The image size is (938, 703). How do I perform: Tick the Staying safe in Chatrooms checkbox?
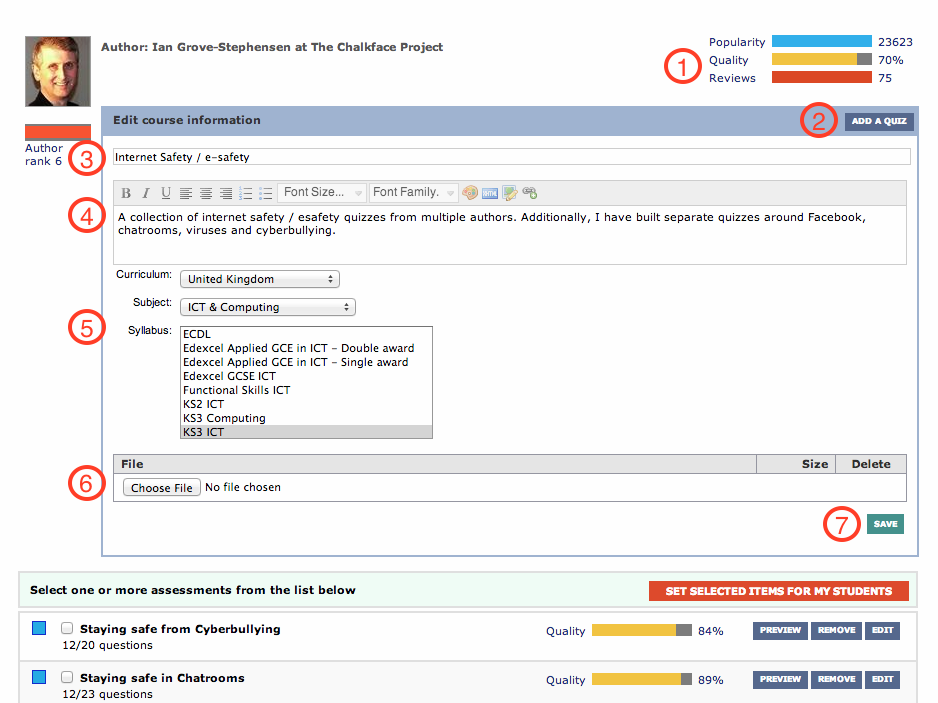(x=67, y=678)
